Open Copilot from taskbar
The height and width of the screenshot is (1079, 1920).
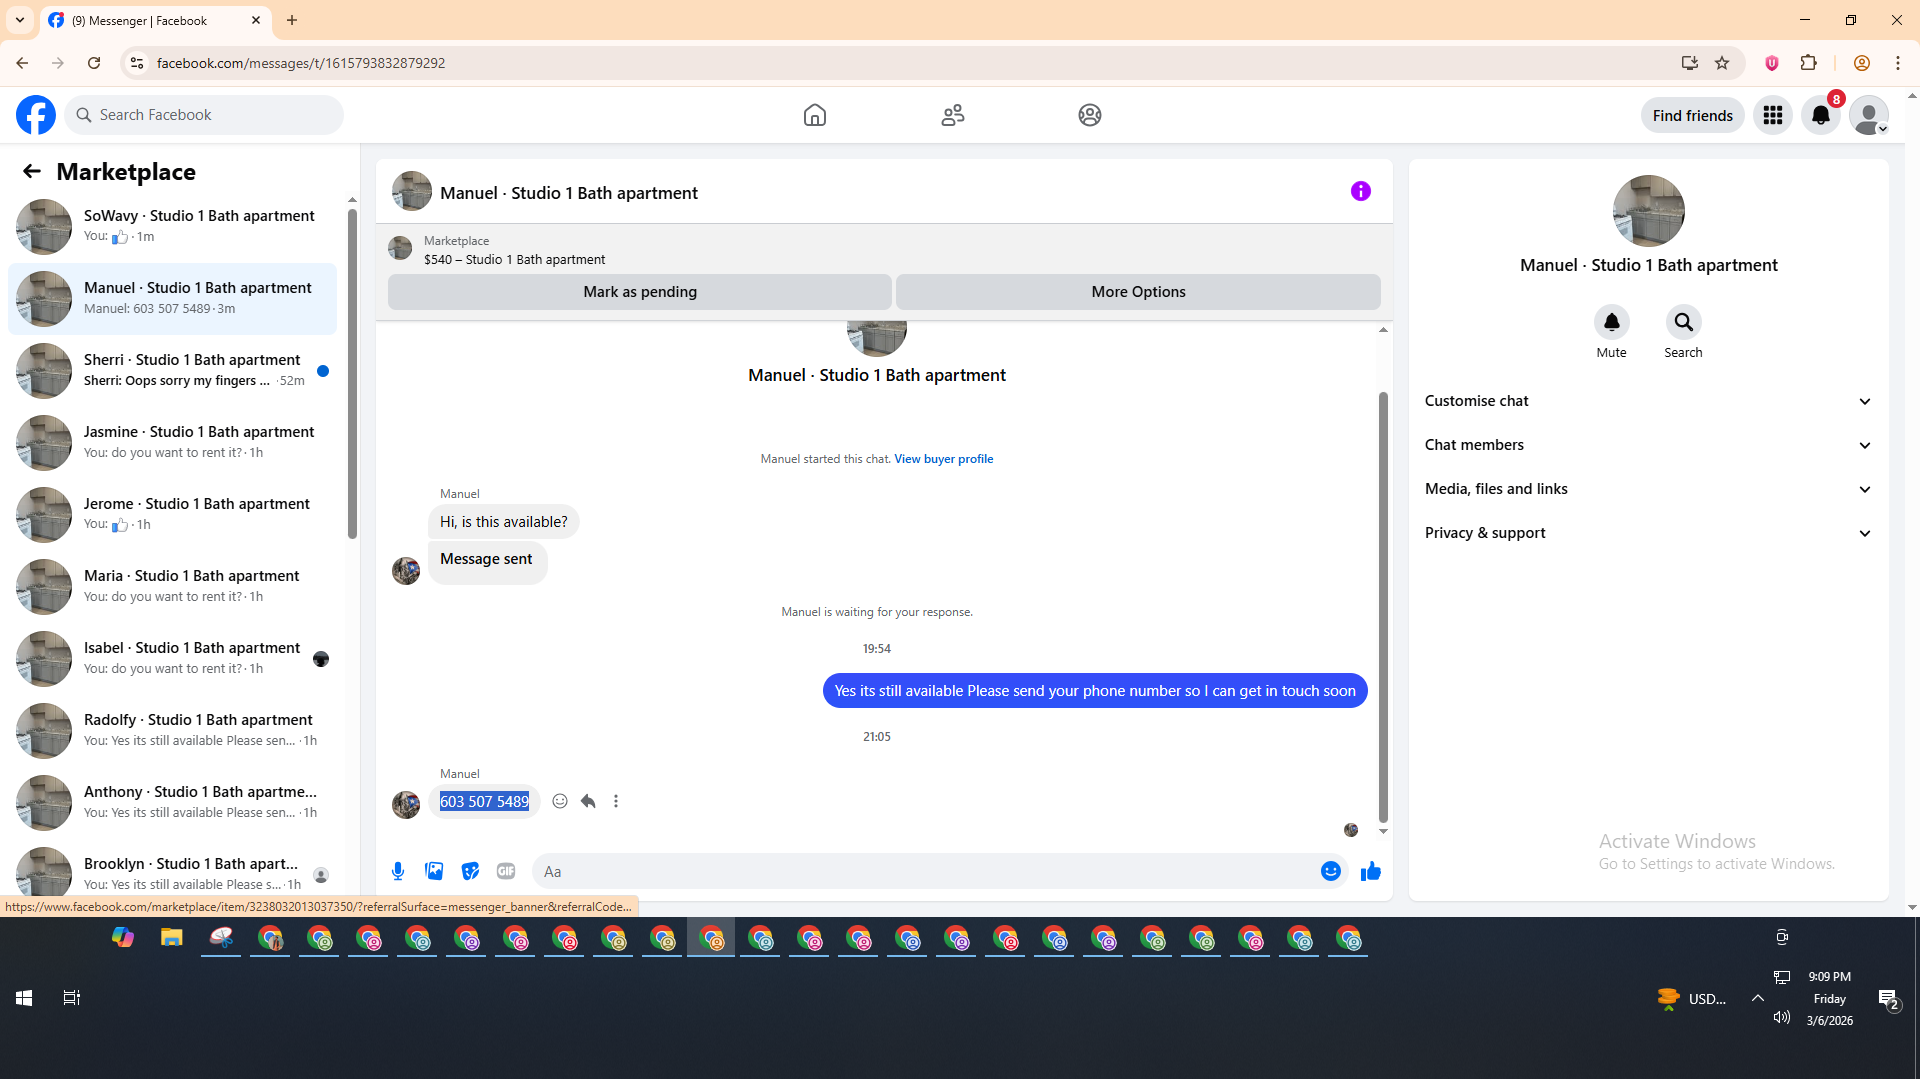123,938
